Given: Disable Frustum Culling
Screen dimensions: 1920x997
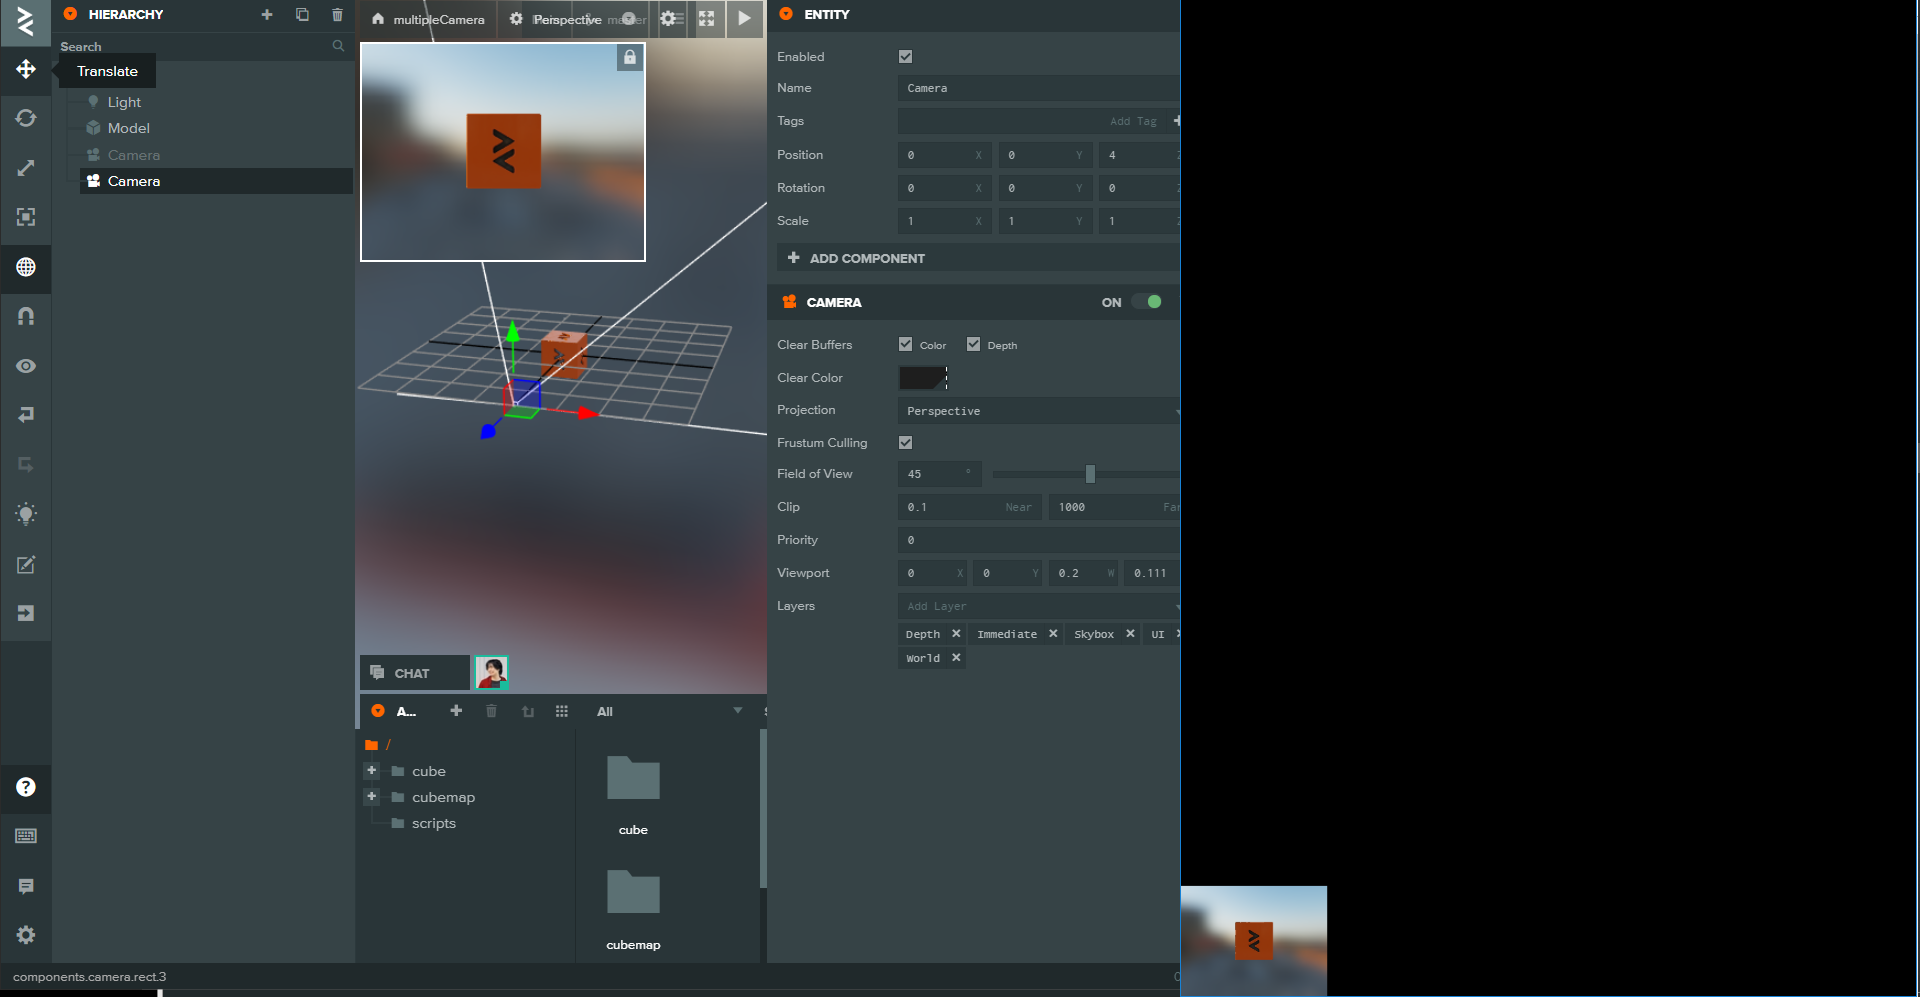Looking at the screenshot, I should [x=905, y=442].
